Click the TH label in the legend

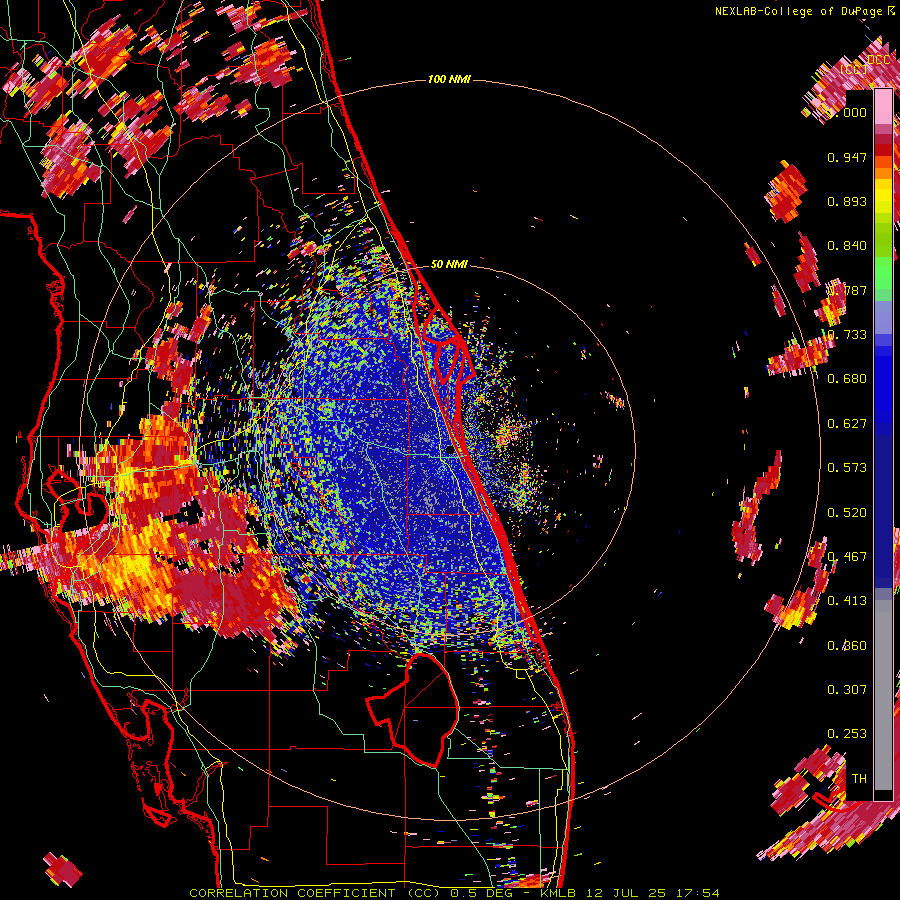pyautogui.click(x=859, y=779)
